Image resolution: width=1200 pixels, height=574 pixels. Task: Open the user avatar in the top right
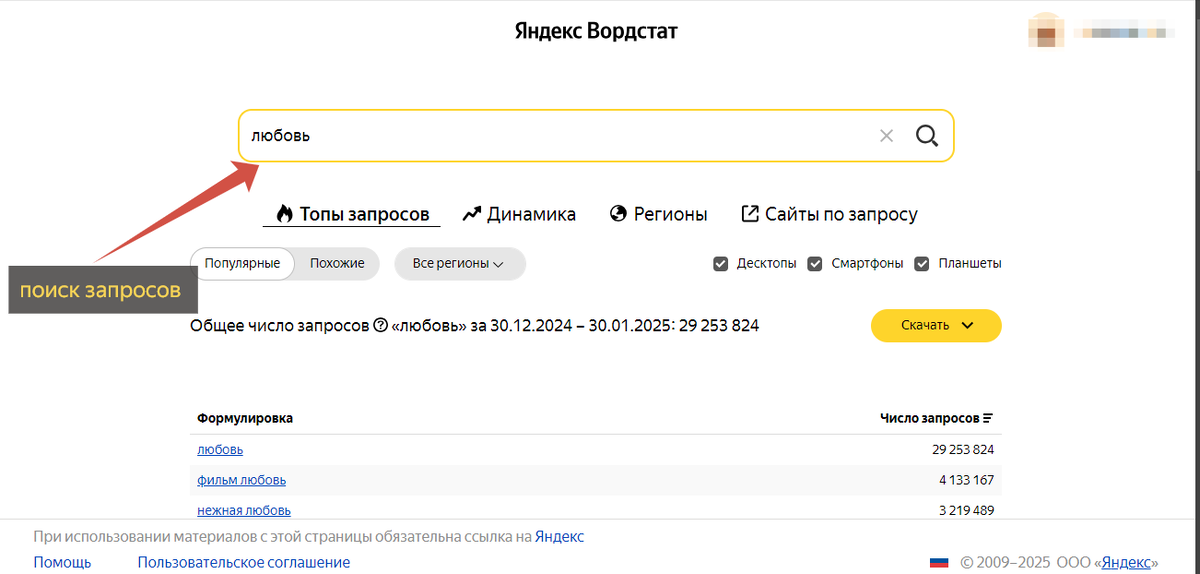coord(1046,30)
